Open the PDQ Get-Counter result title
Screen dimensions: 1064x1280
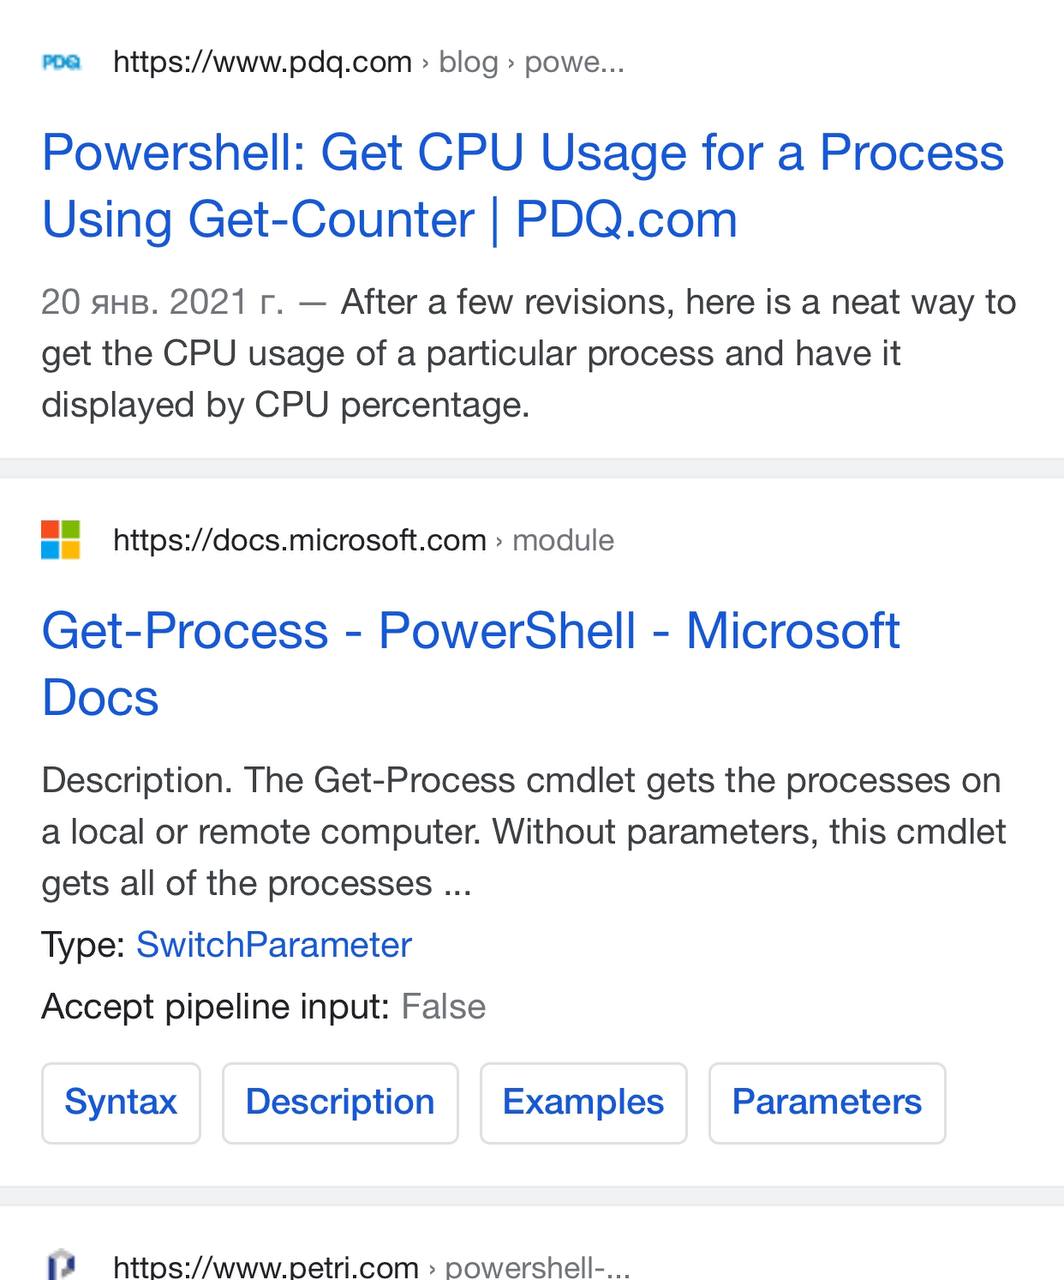pos(523,186)
